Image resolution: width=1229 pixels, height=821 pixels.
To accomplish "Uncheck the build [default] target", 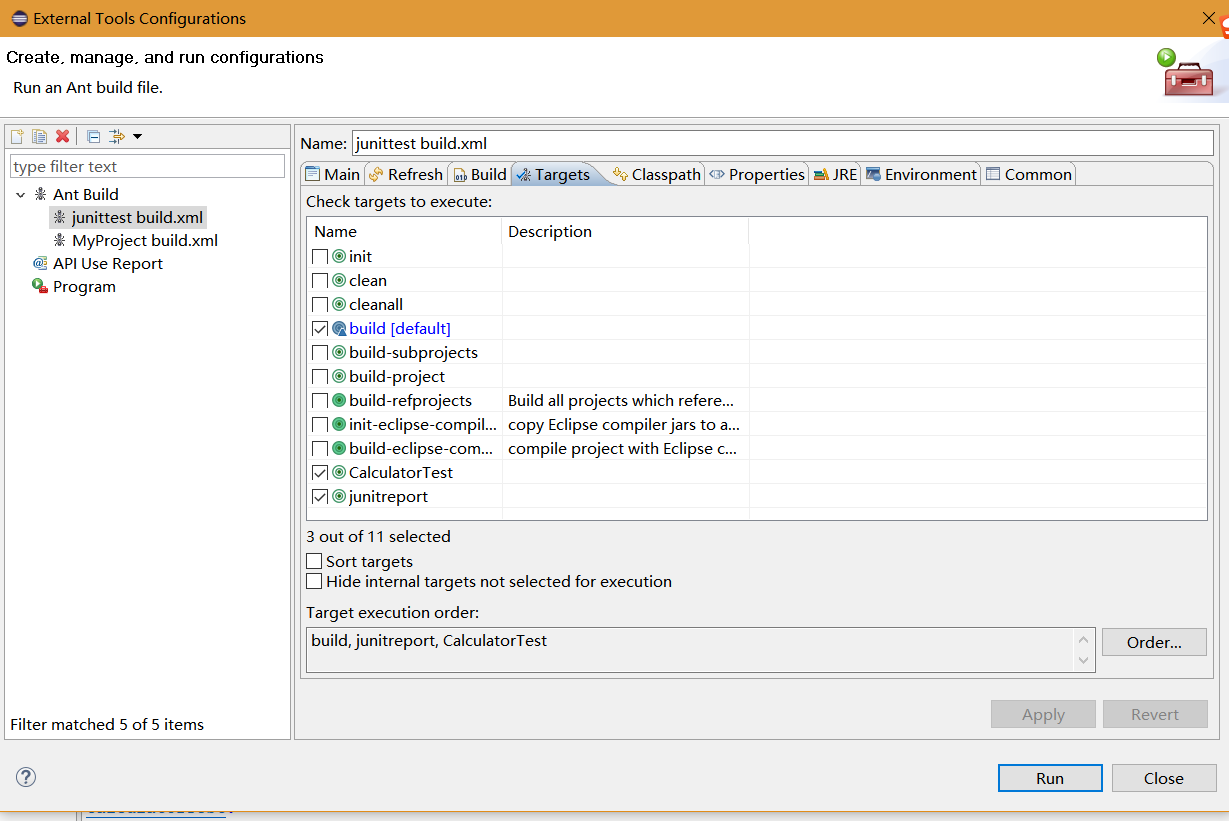I will (320, 328).
